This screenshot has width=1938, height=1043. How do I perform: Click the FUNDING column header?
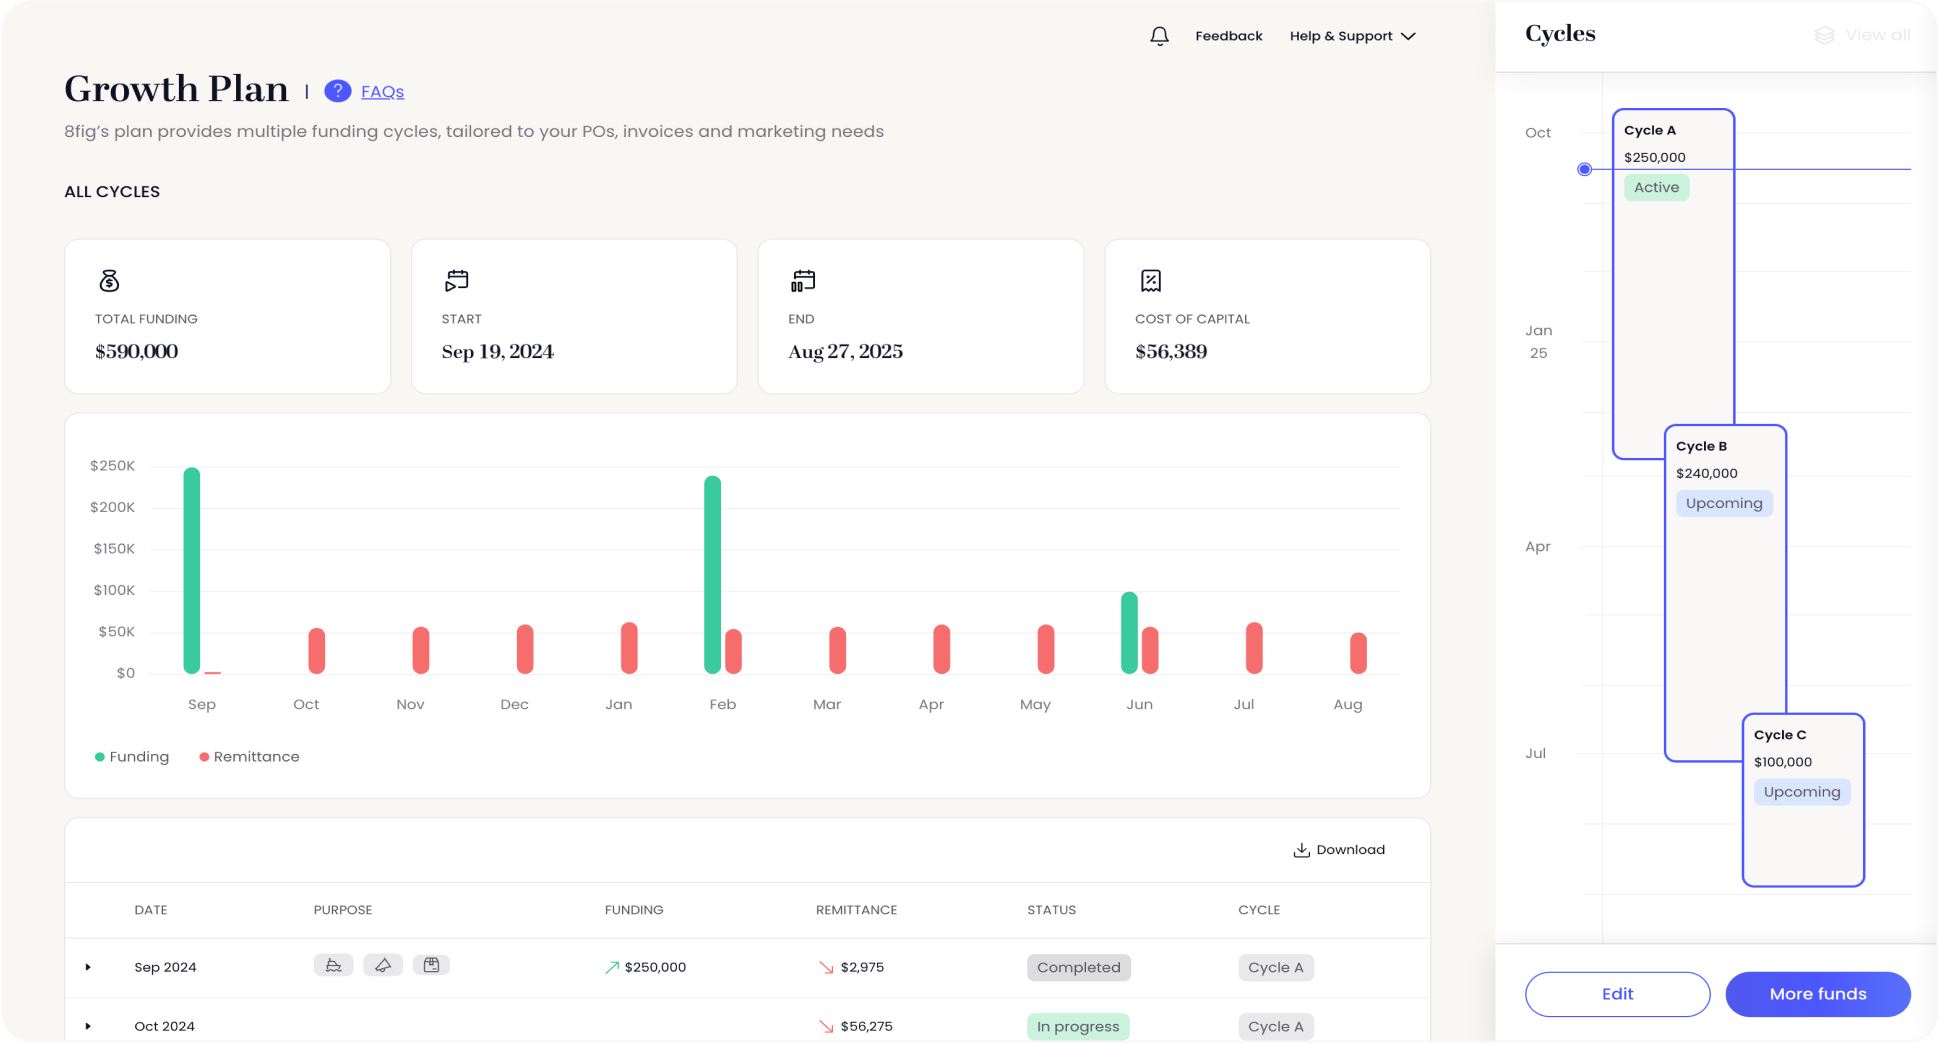(634, 910)
